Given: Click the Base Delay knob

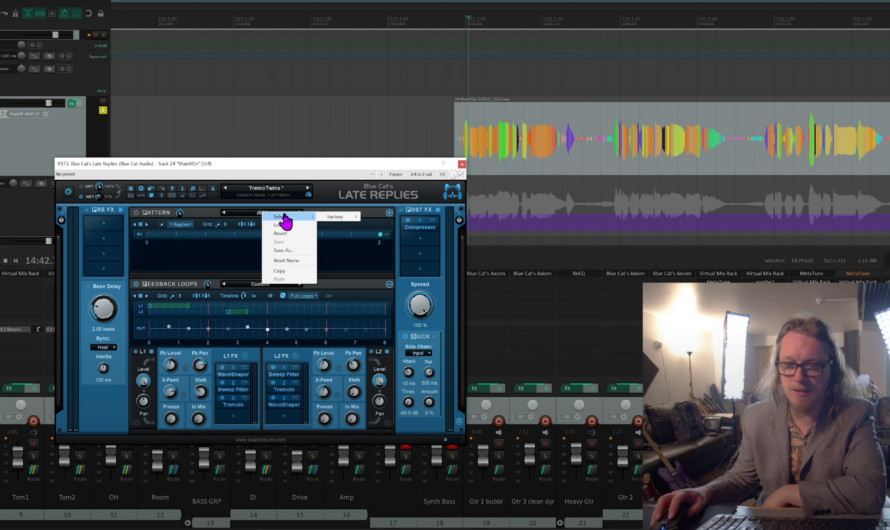Looking at the screenshot, I should [x=103, y=309].
